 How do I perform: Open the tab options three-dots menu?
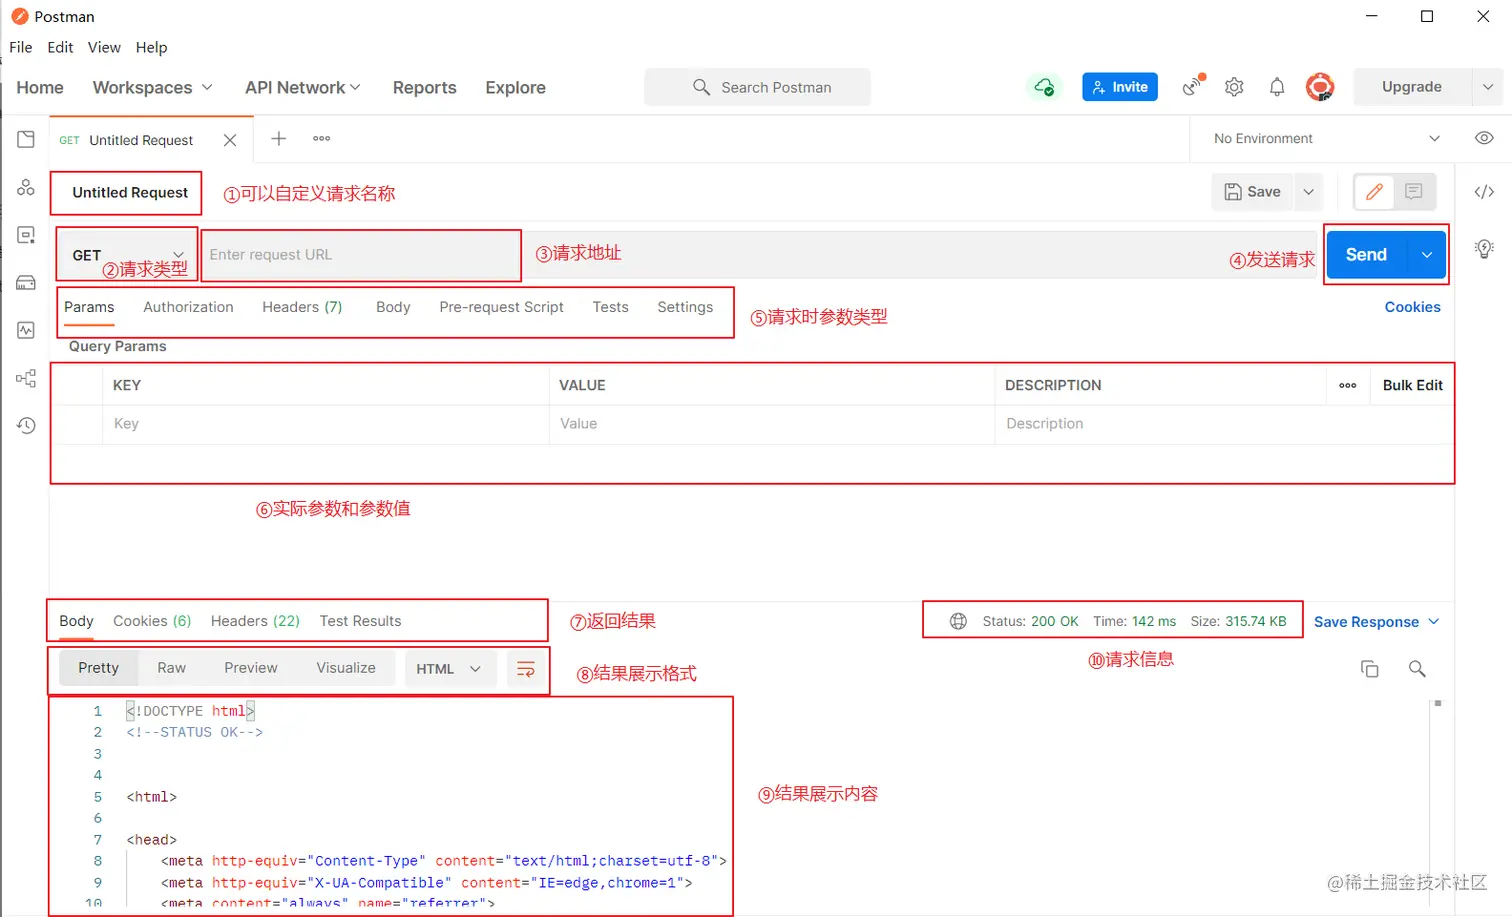tap(321, 139)
